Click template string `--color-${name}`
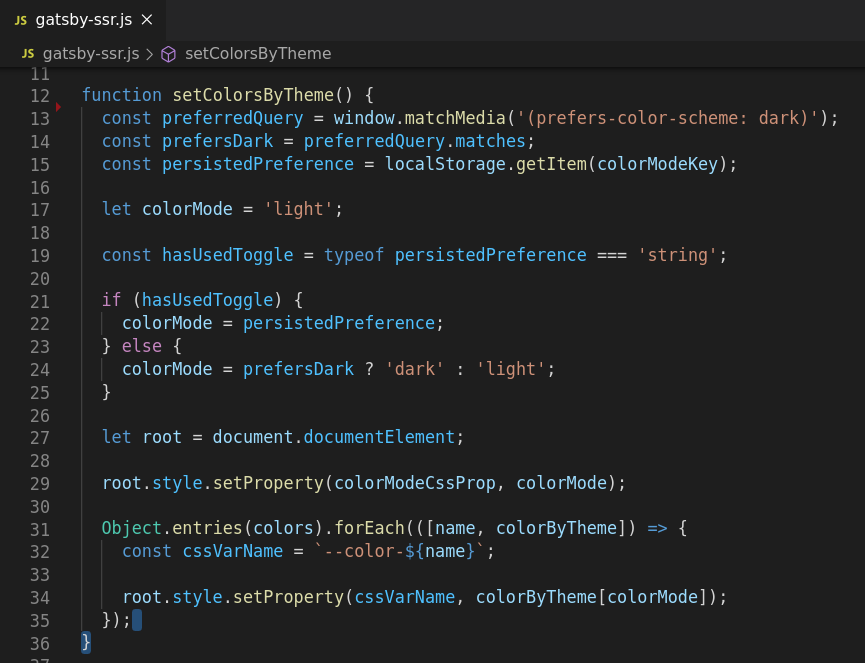This screenshot has width=865, height=663. point(399,552)
